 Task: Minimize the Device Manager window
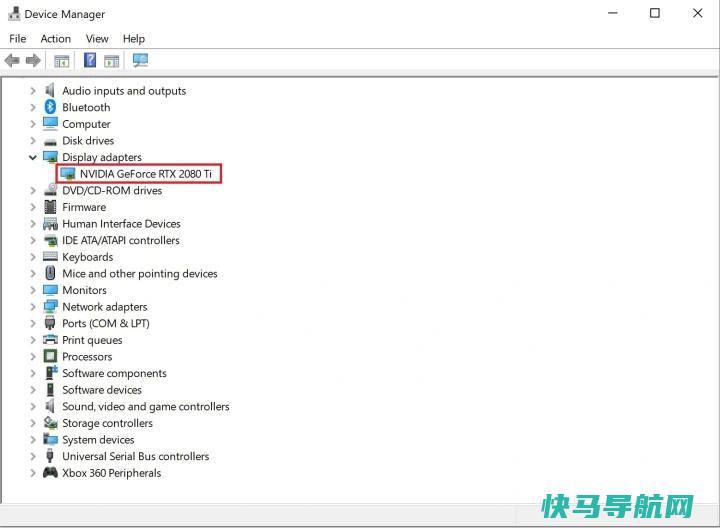coord(613,13)
